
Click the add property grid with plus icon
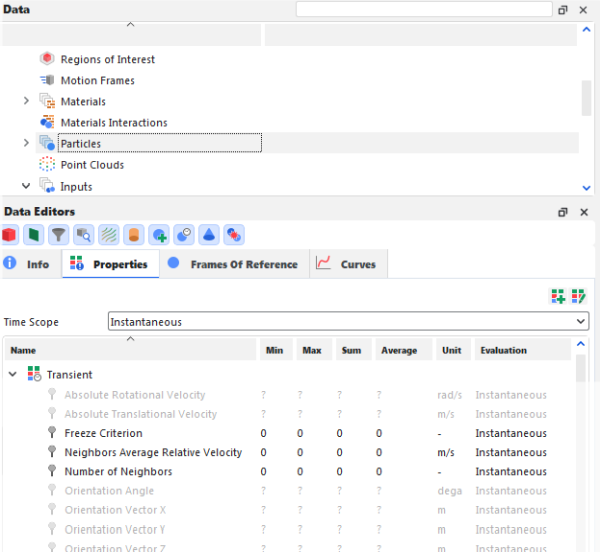click(x=558, y=296)
